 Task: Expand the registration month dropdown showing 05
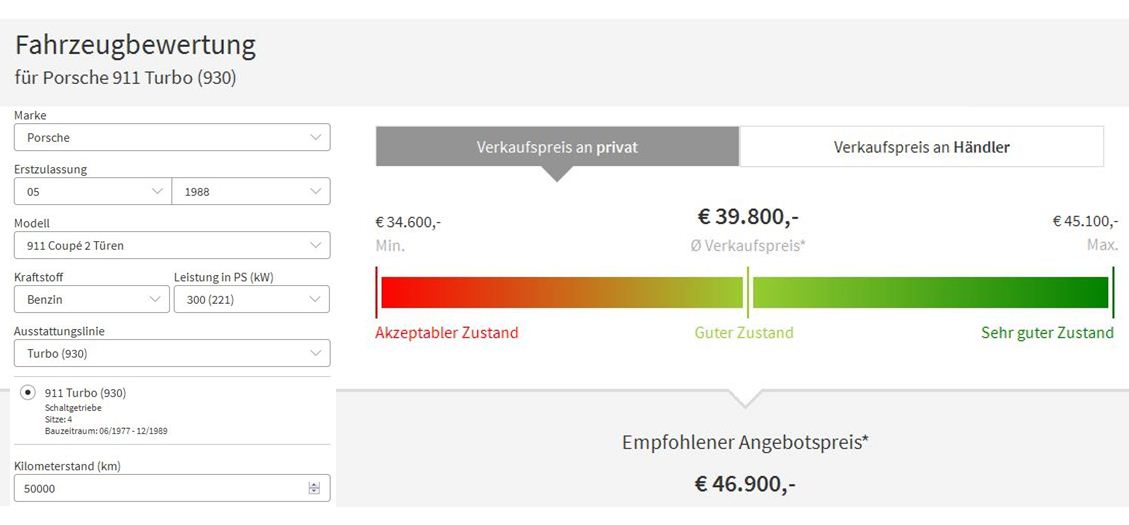pos(93,192)
